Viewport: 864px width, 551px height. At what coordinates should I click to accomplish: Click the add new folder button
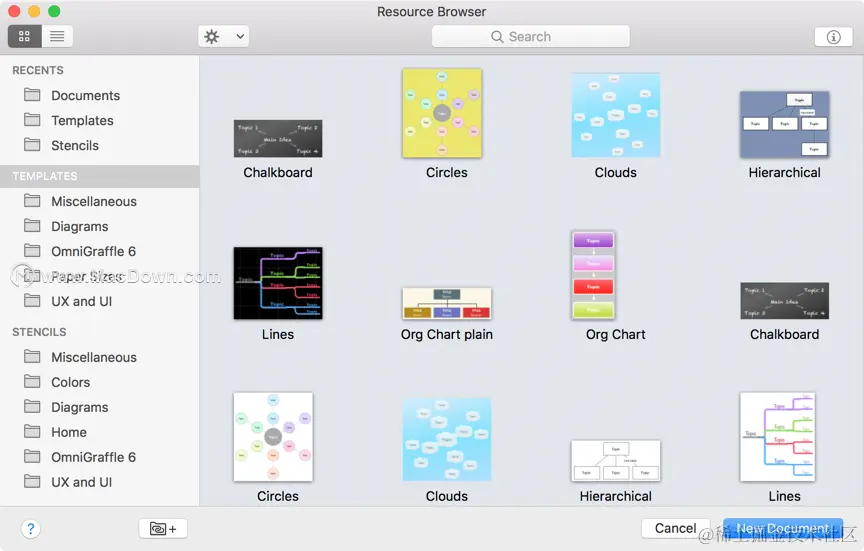click(x=163, y=529)
